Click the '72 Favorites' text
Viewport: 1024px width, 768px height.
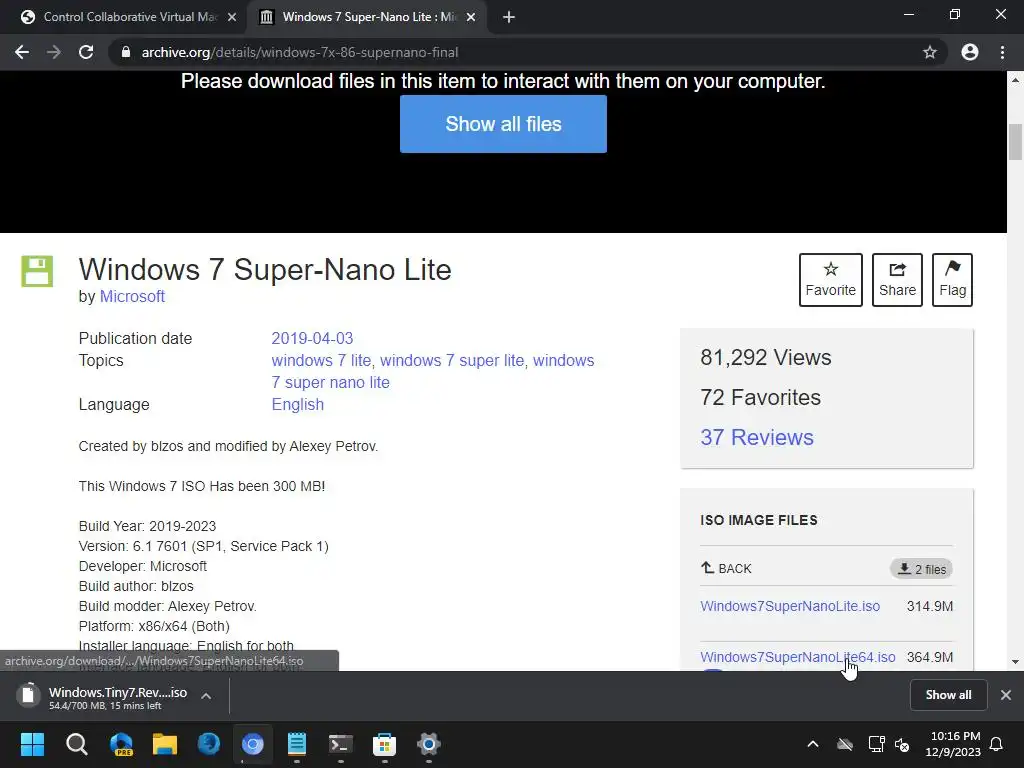point(760,397)
